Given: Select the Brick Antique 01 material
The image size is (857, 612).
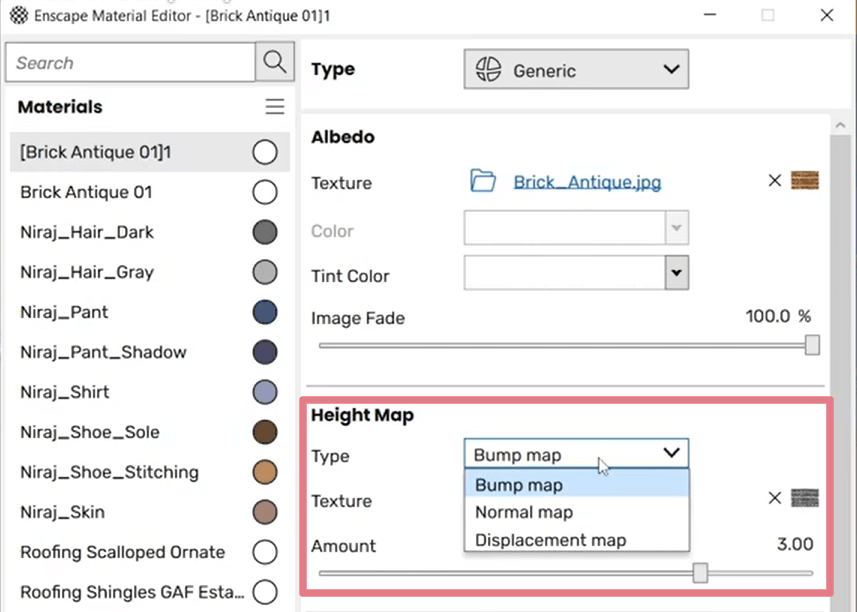Looking at the screenshot, I should [x=149, y=192].
